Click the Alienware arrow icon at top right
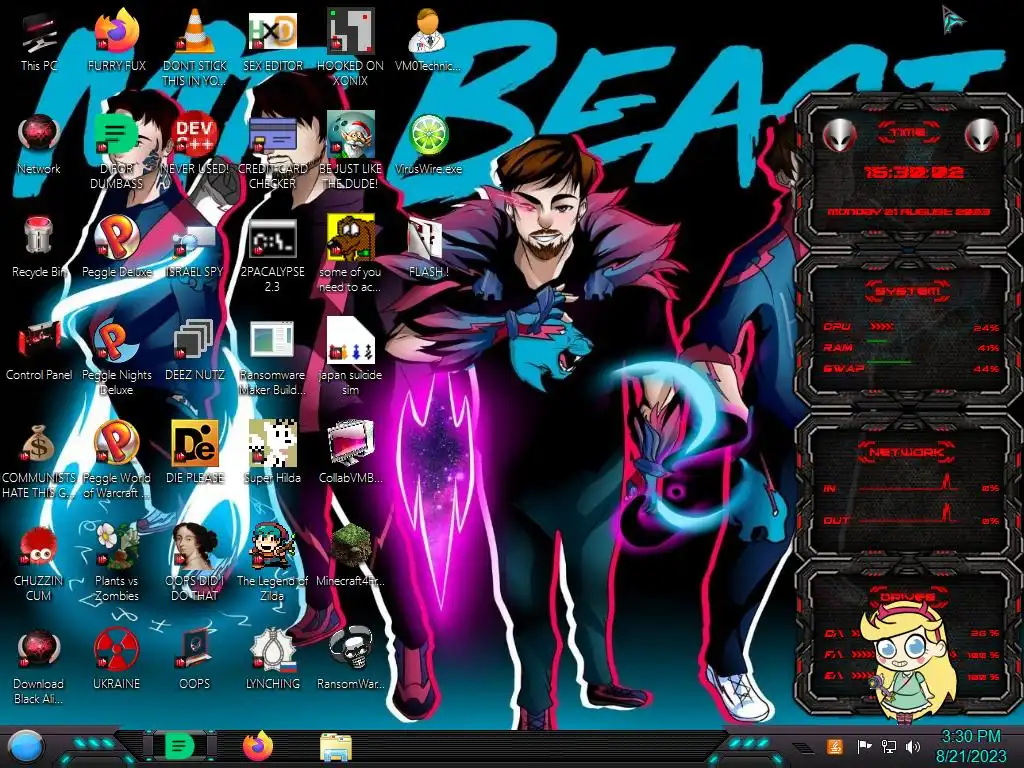 coord(953,19)
